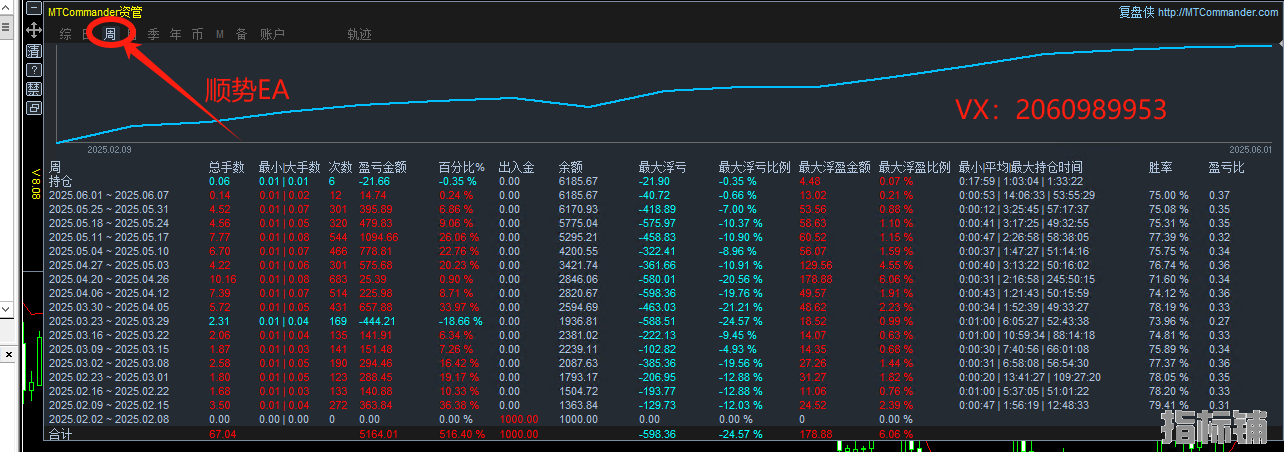Click the hamburger lines icon at far left
Viewport: 1284px width, 452px height.
[5, 28]
